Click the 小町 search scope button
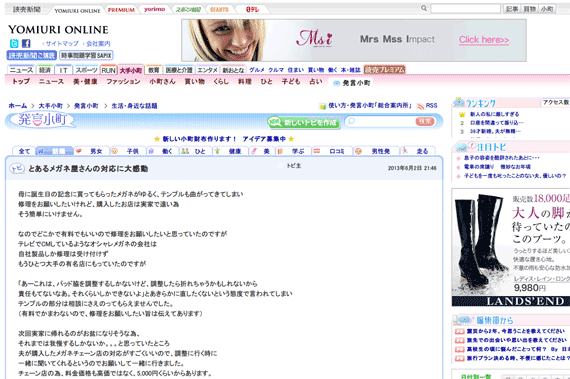Viewport: 570px width, 379px height. (x=546, y=9)
